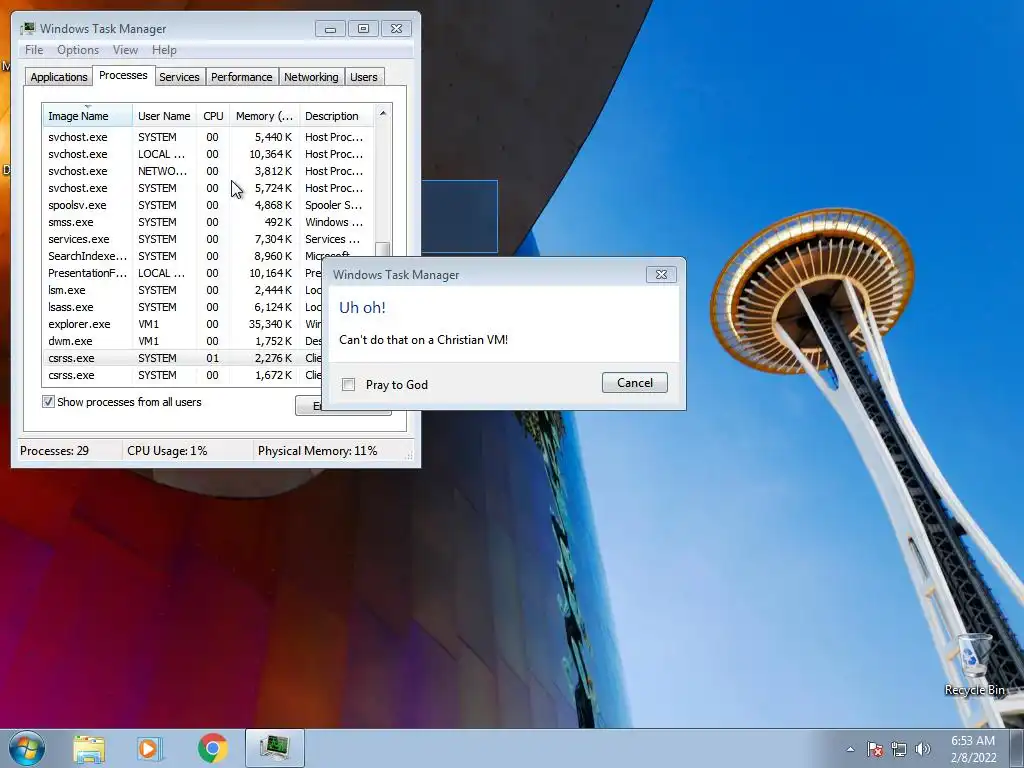Viewport: 1024px width, 768px height.
Task: Select csrss.exe row using 2,276 K
Action: coord(183,358)
